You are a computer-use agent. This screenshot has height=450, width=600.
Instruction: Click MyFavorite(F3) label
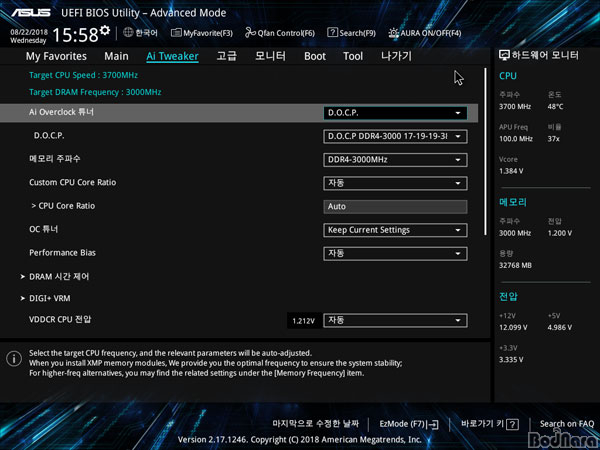pos(208,33)
